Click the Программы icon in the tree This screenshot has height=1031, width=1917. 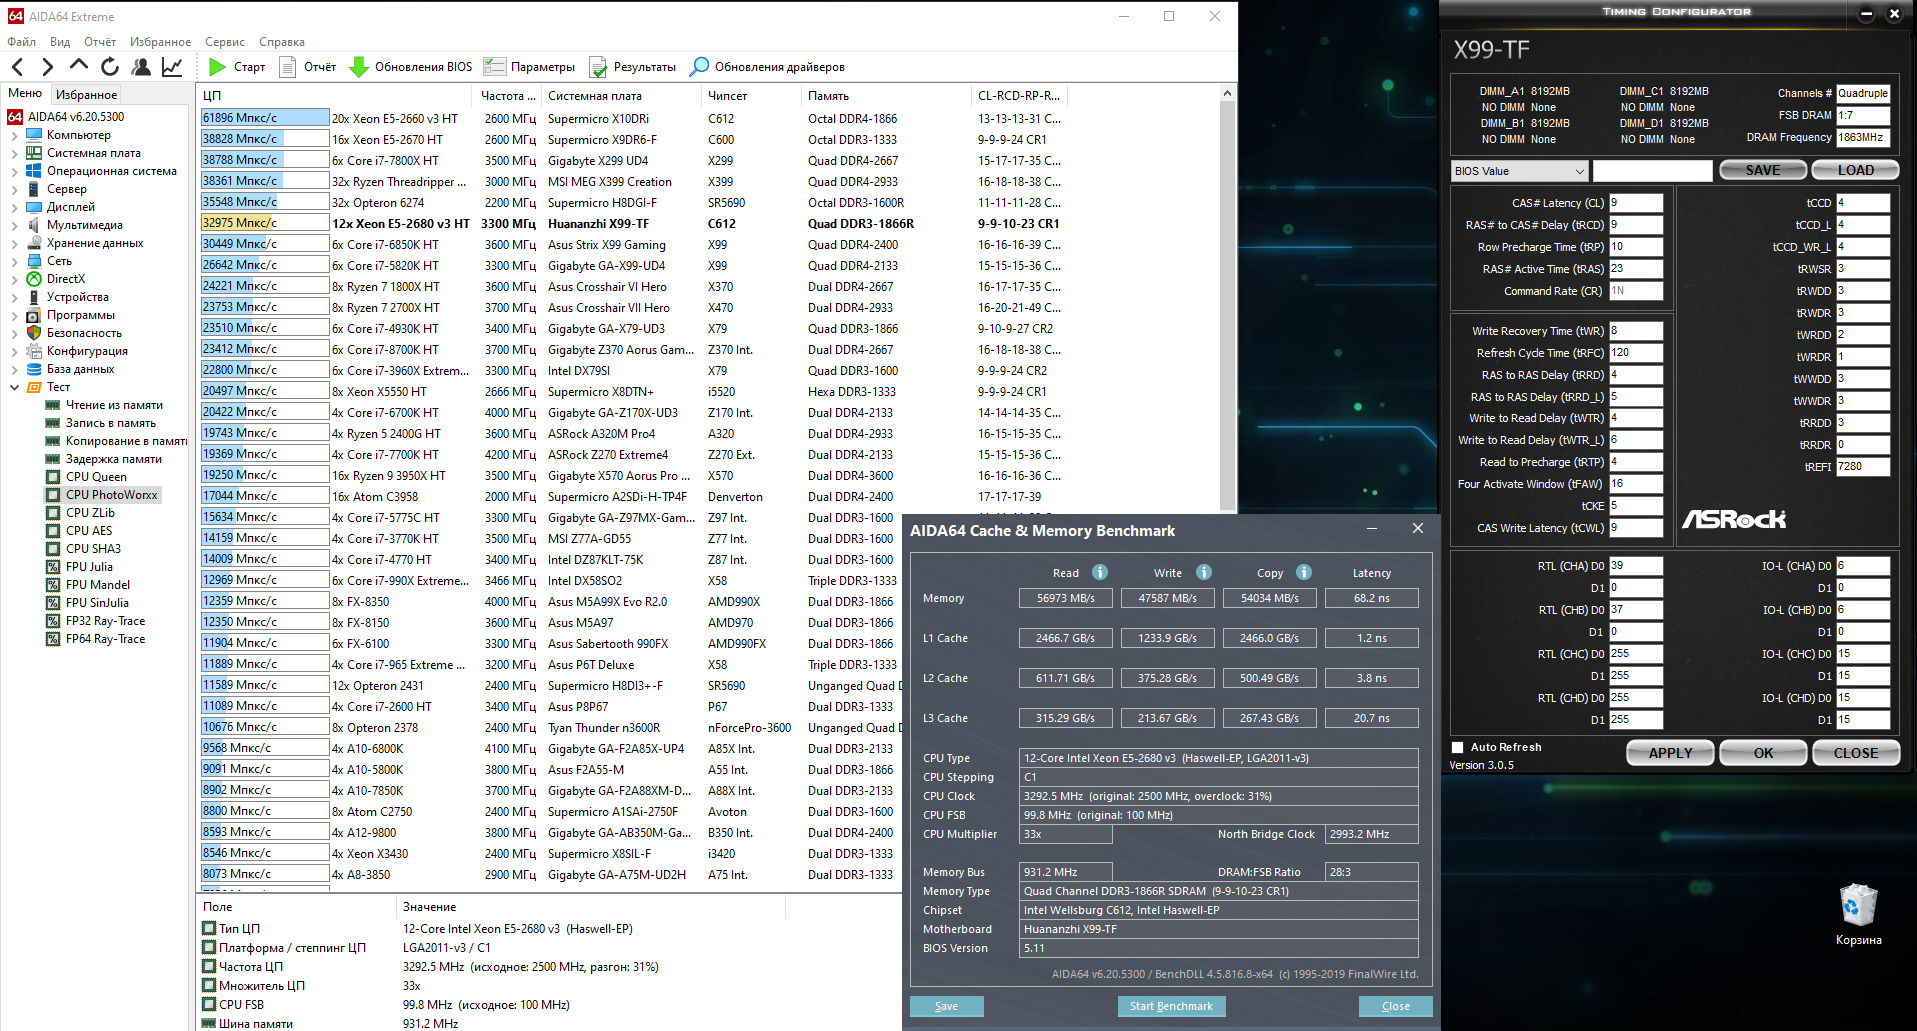pyautogui.click(x=34, y=315)
